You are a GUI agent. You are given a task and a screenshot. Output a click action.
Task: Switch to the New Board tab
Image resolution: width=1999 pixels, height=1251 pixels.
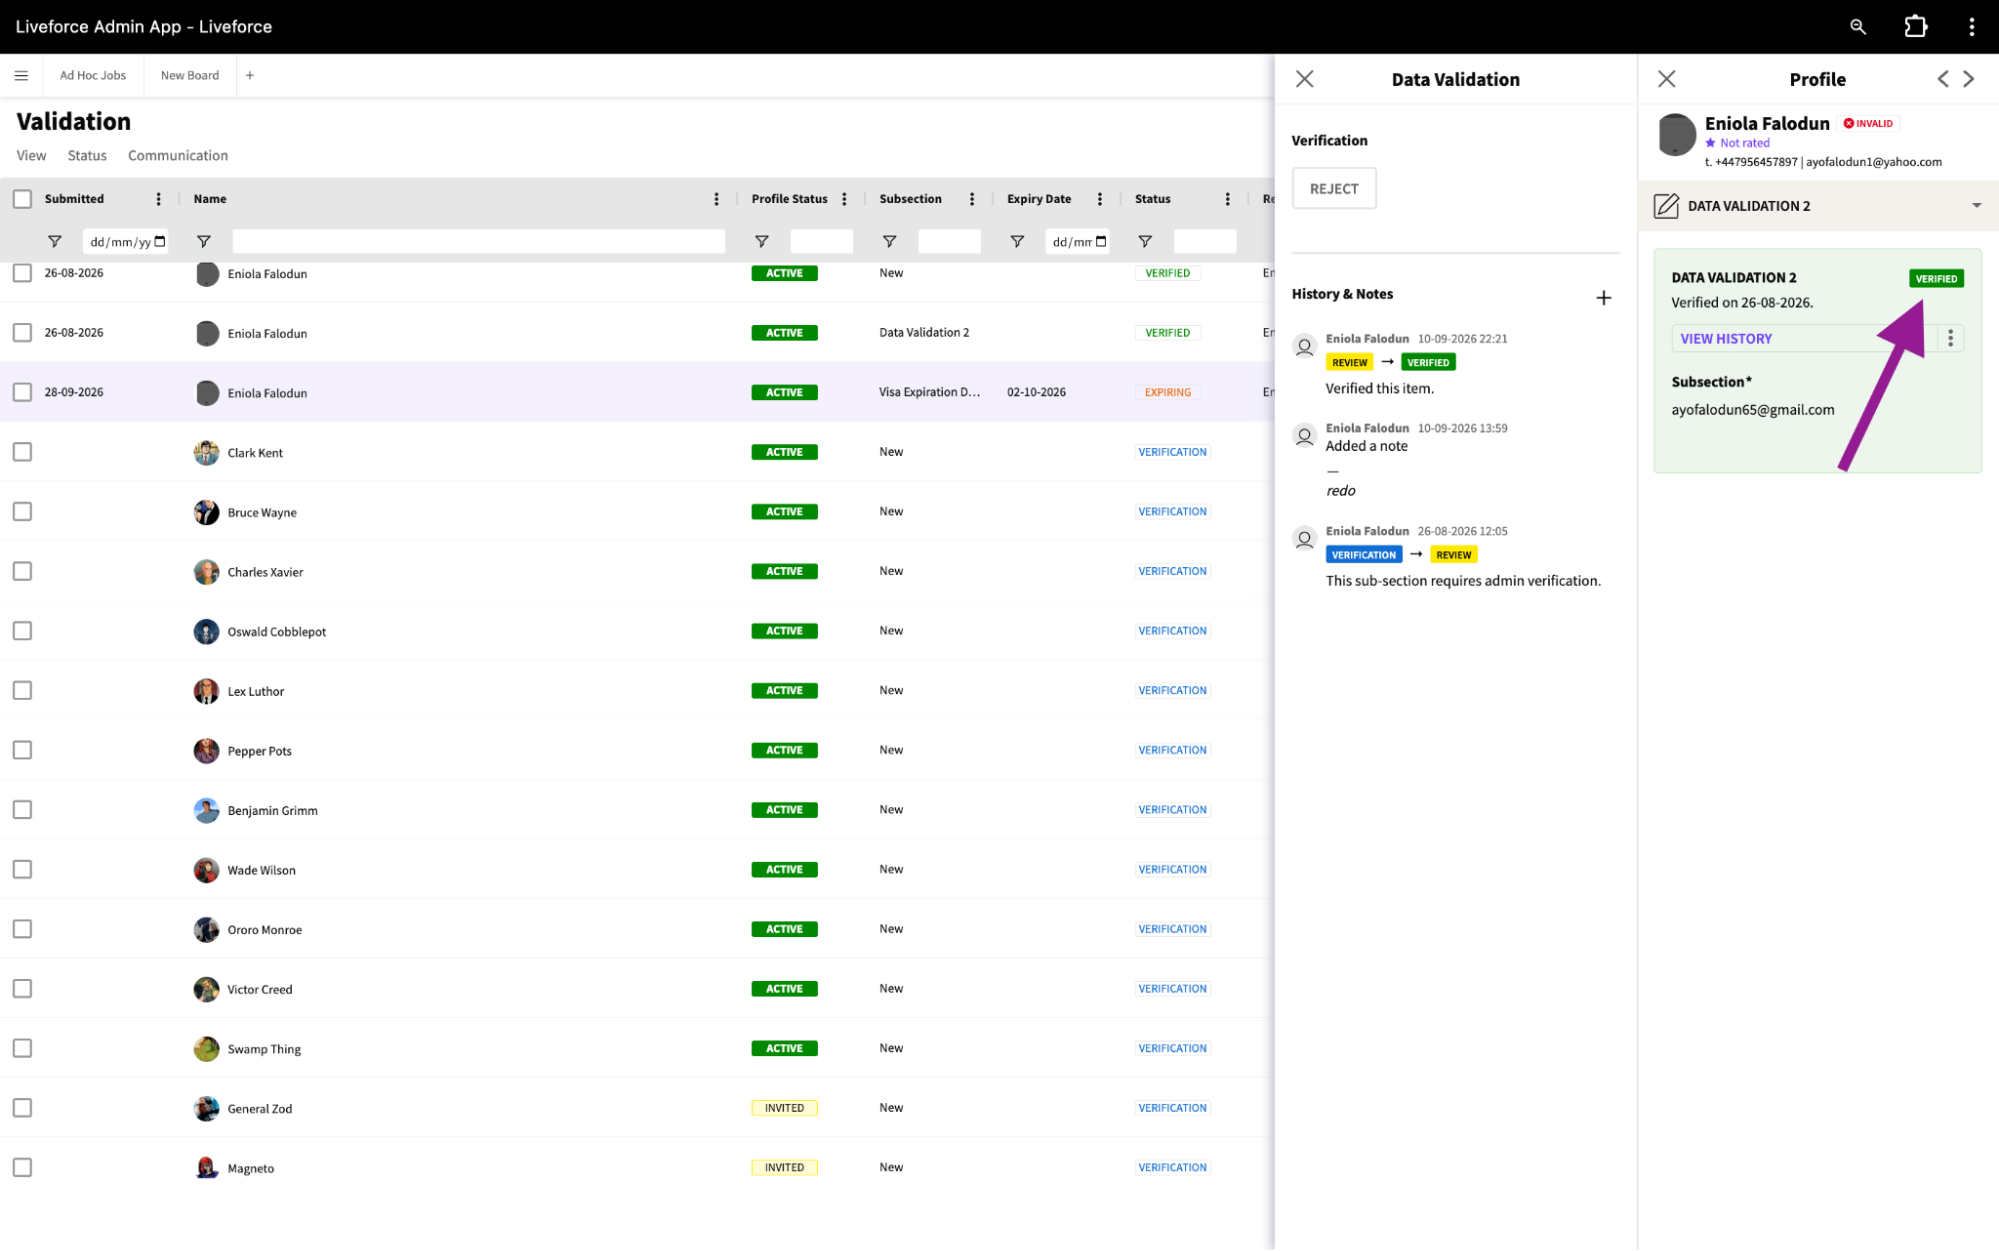click(190, 75)
